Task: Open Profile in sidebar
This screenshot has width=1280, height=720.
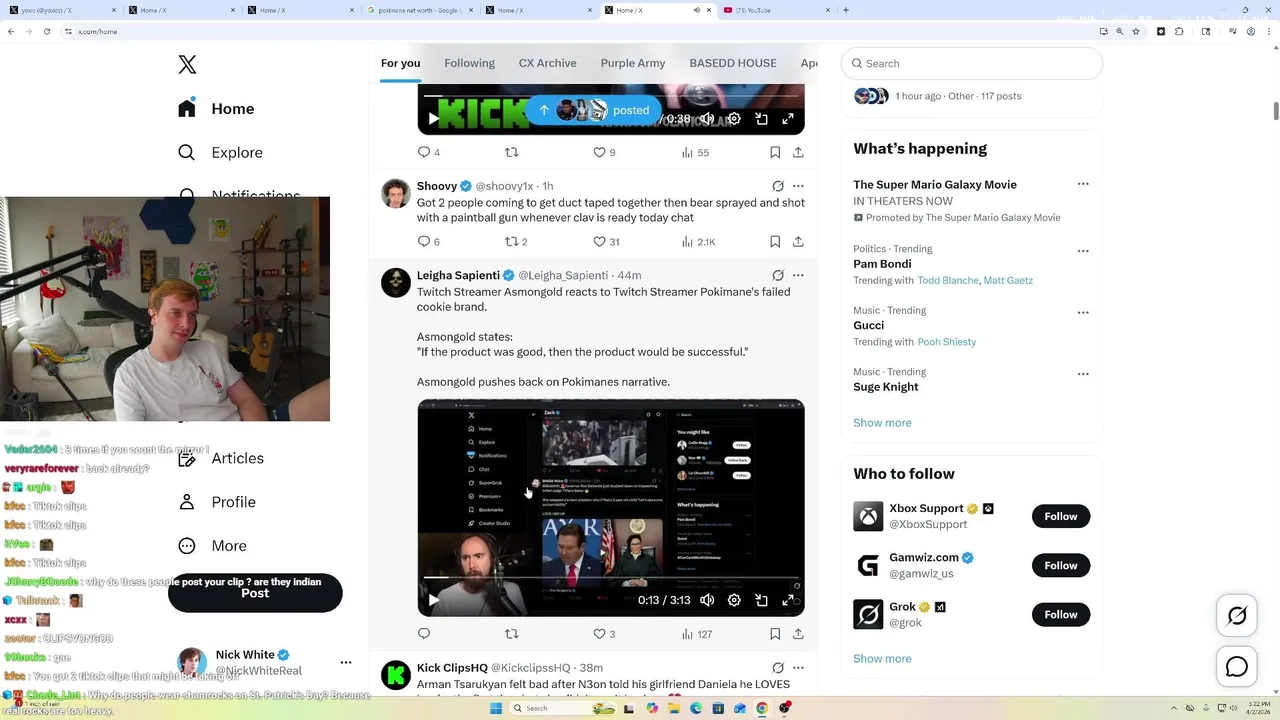Action: pos(217,502)
